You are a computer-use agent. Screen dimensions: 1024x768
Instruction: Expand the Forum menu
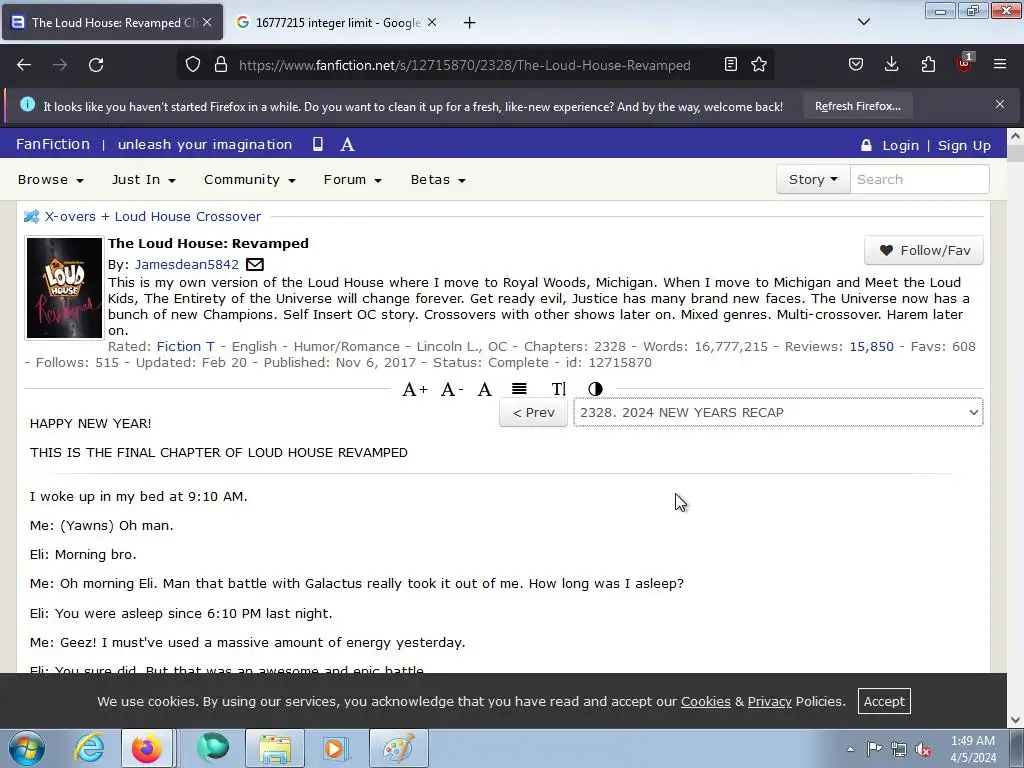pos(353,180)
